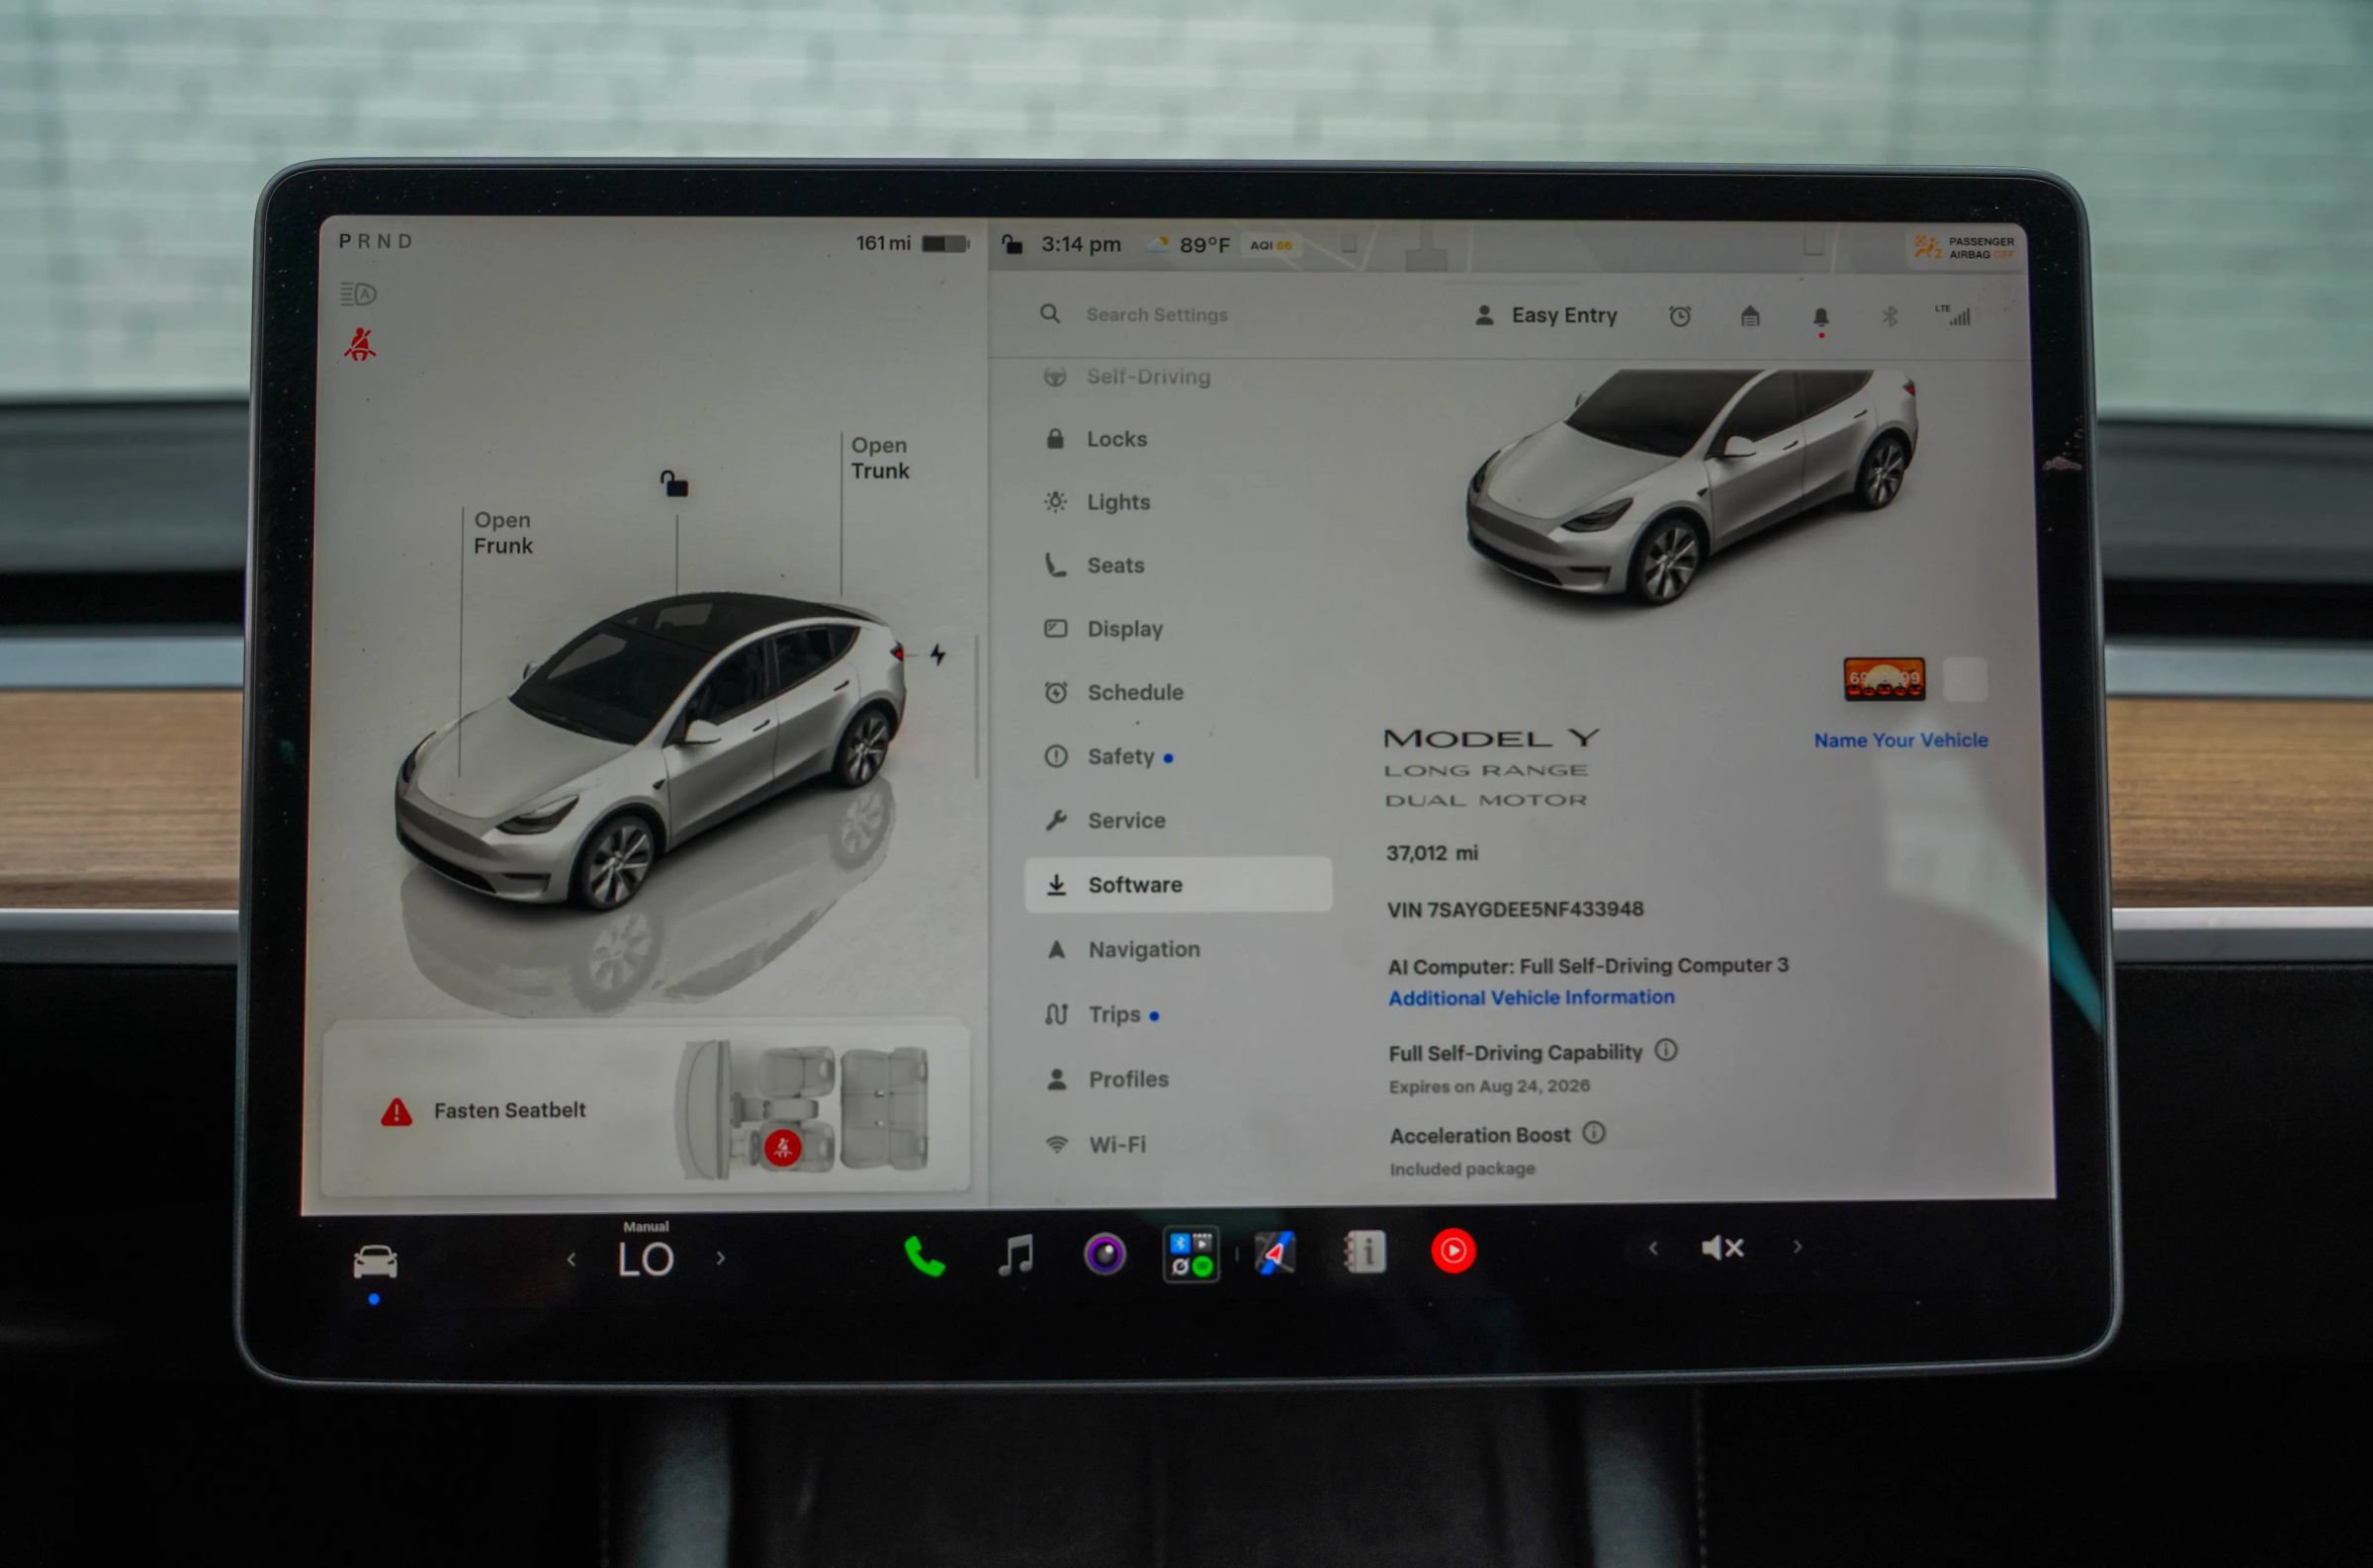
Task: Tap the VIN 7SAYGDEE5NF433948 text
Action: tap(1514, 909)
